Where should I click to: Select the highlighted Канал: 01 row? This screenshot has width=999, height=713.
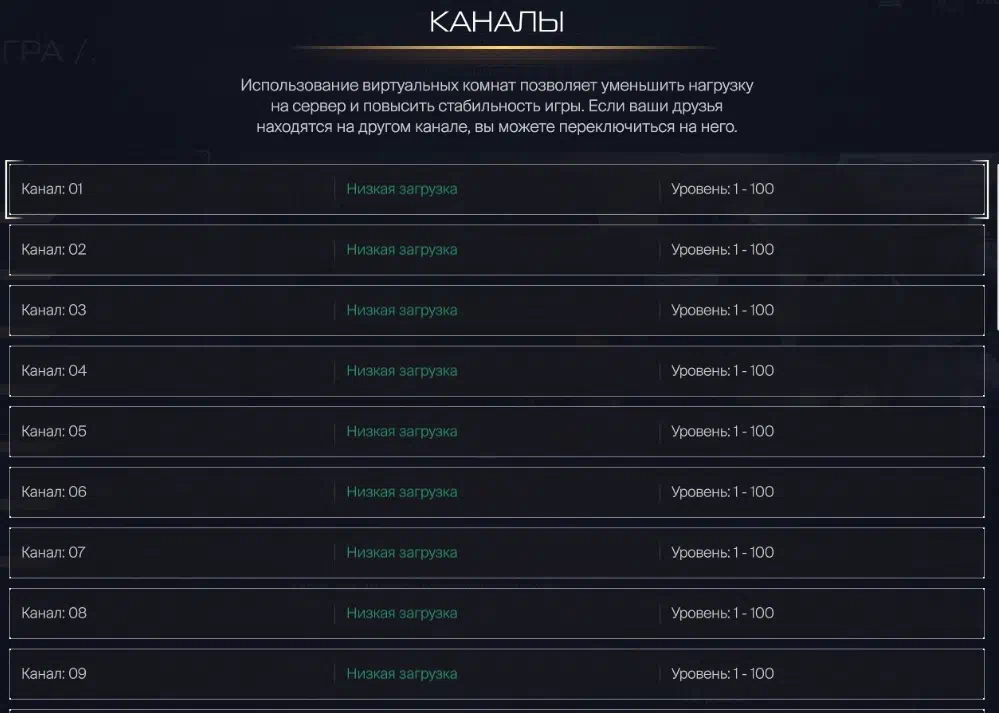tap(497, 189)
